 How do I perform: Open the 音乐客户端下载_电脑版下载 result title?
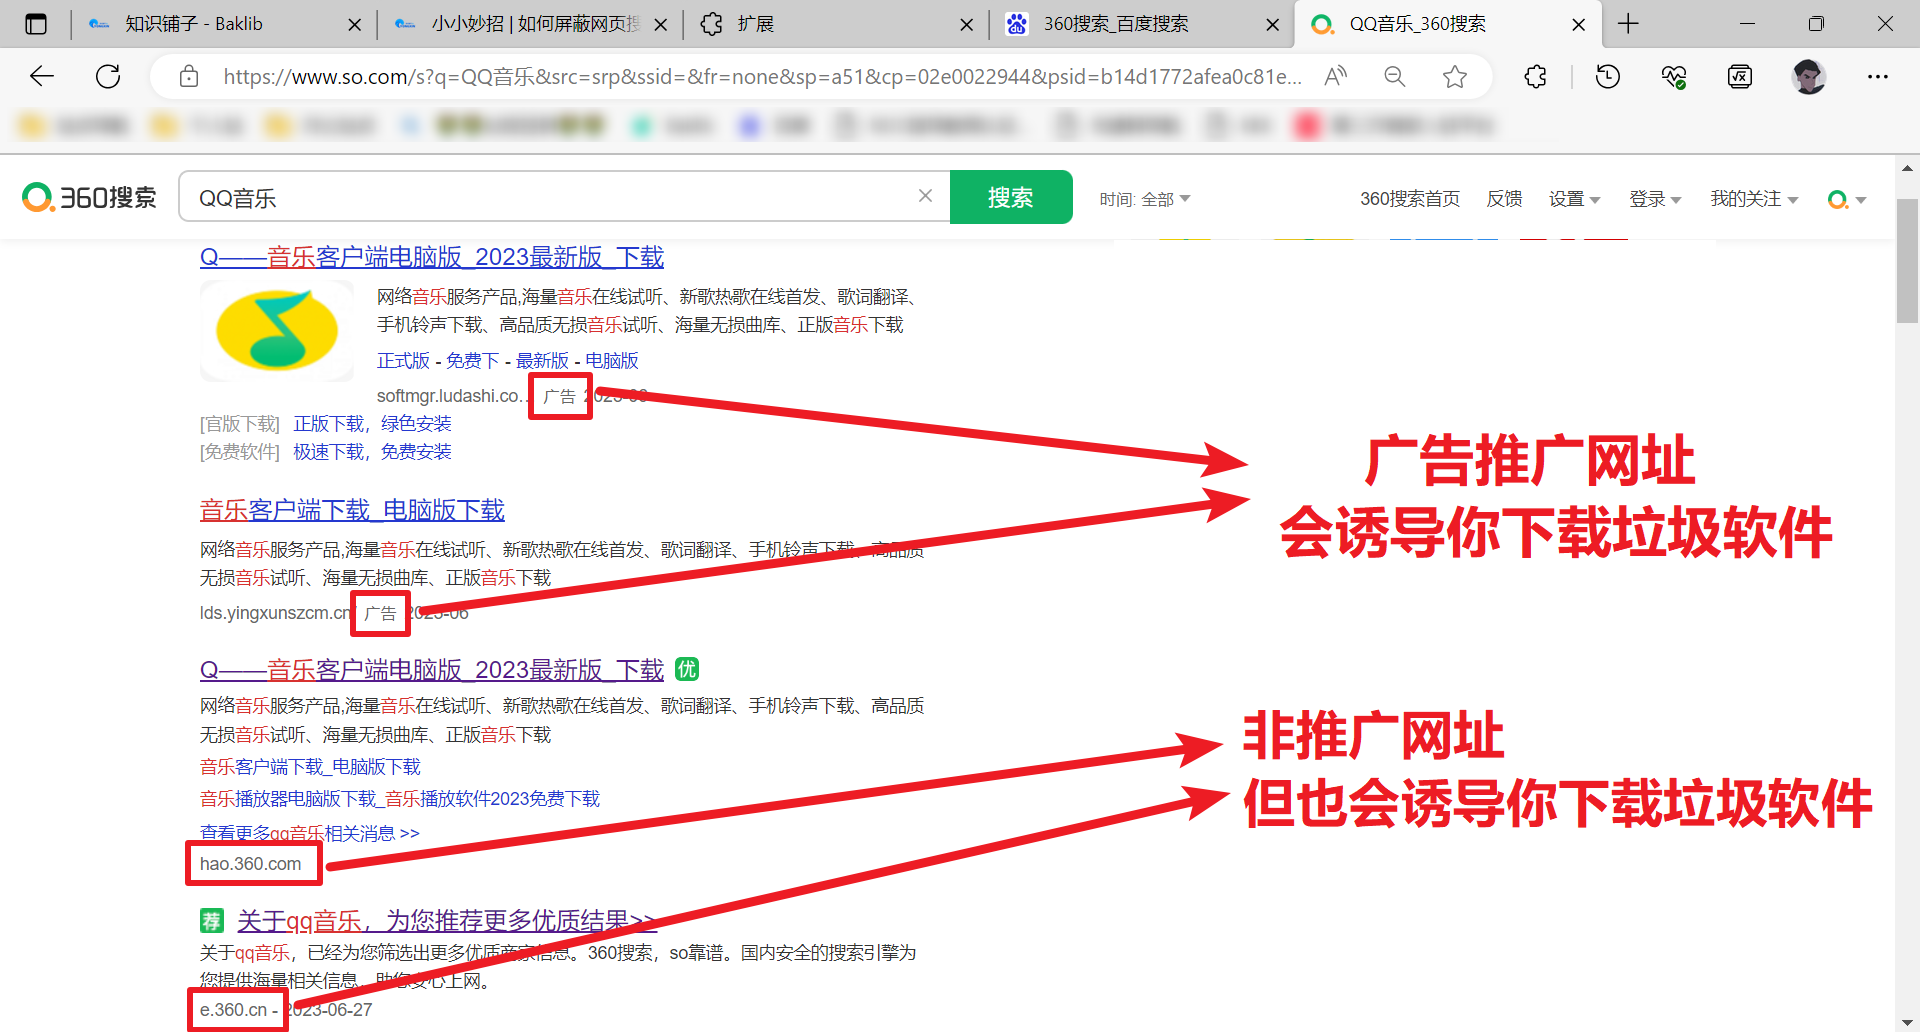pyautogui.click(x=352, y=510)
